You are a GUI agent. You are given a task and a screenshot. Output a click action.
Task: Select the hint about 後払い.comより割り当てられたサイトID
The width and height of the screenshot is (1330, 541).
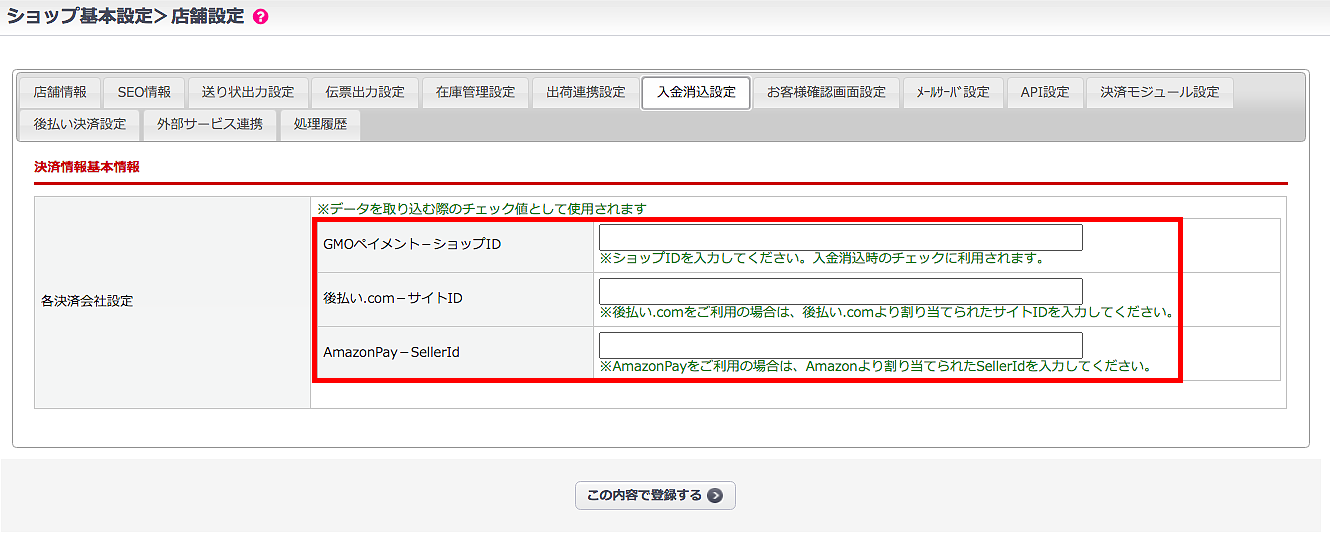[886, 312]
